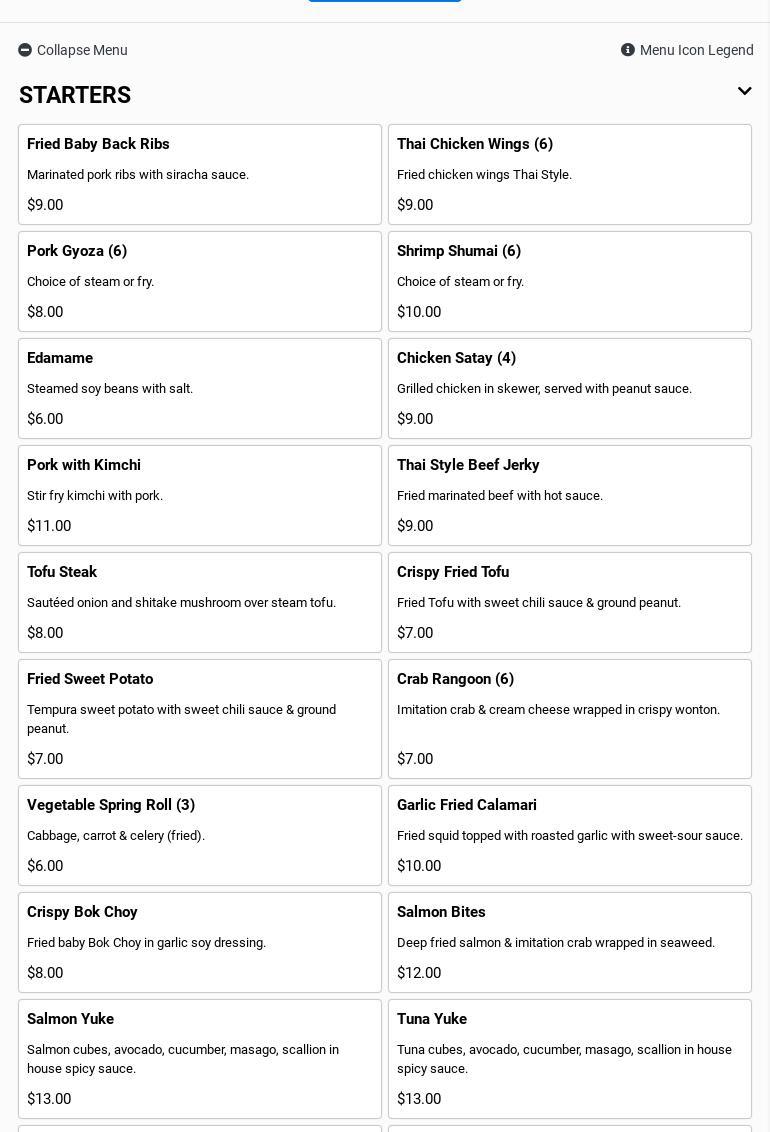Open Pork with Kimchi details
770x1132 pixels.
tap(200, 495)
